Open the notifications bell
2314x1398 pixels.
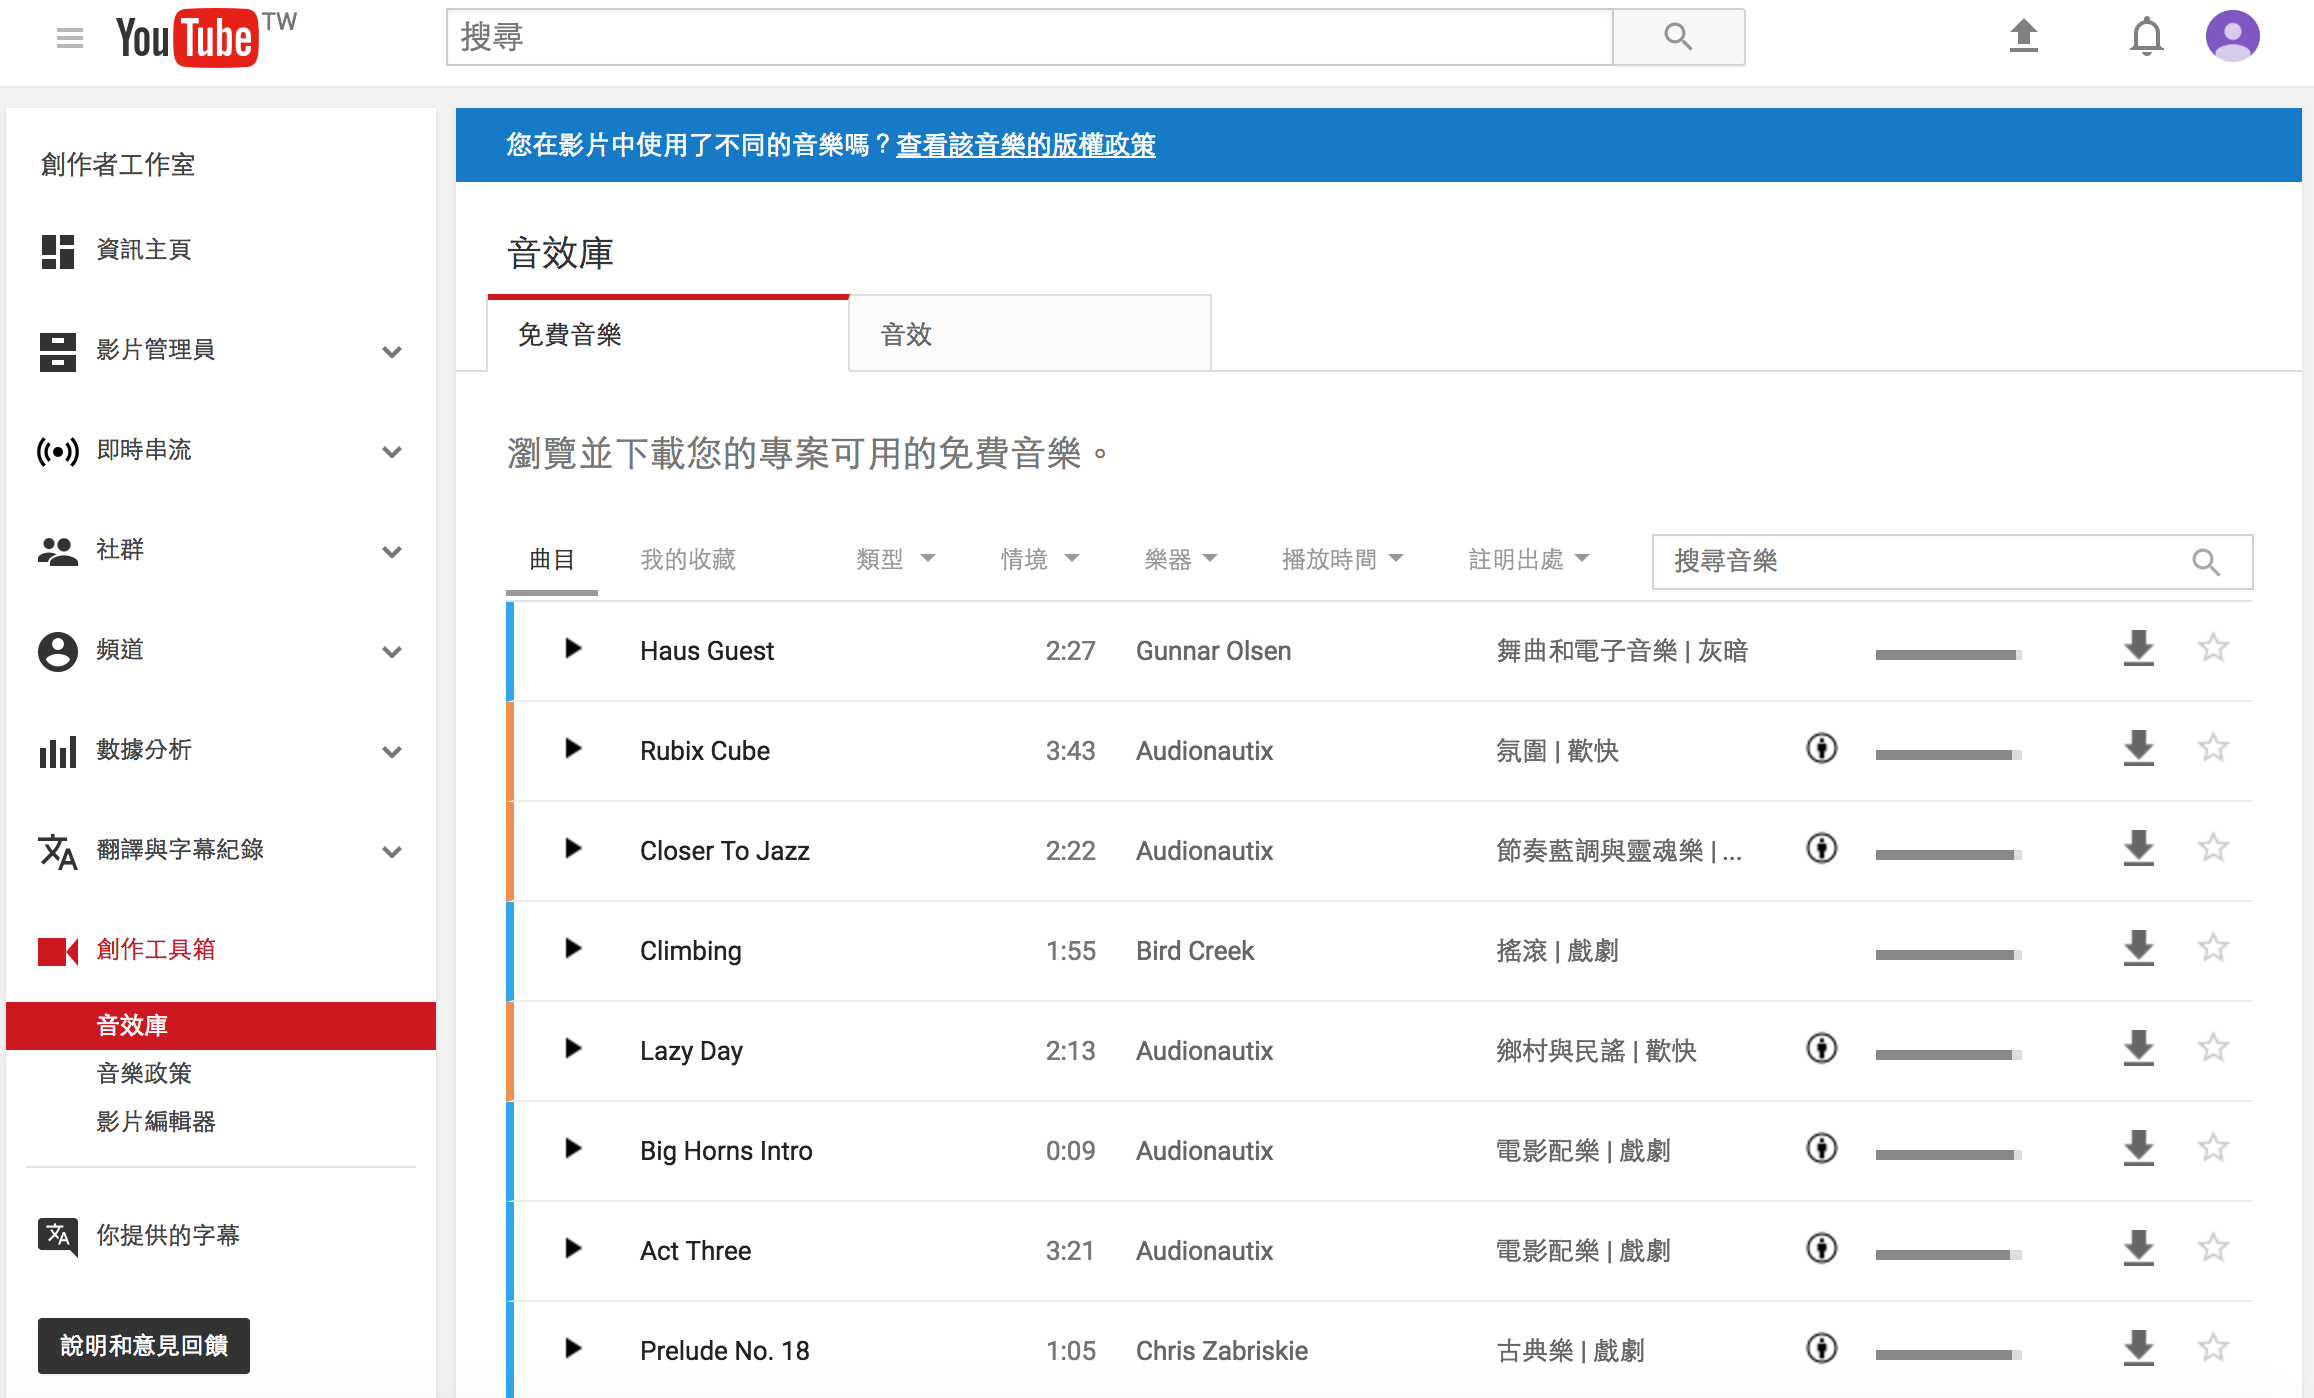pyautogui.click(x=2146, y=37)
